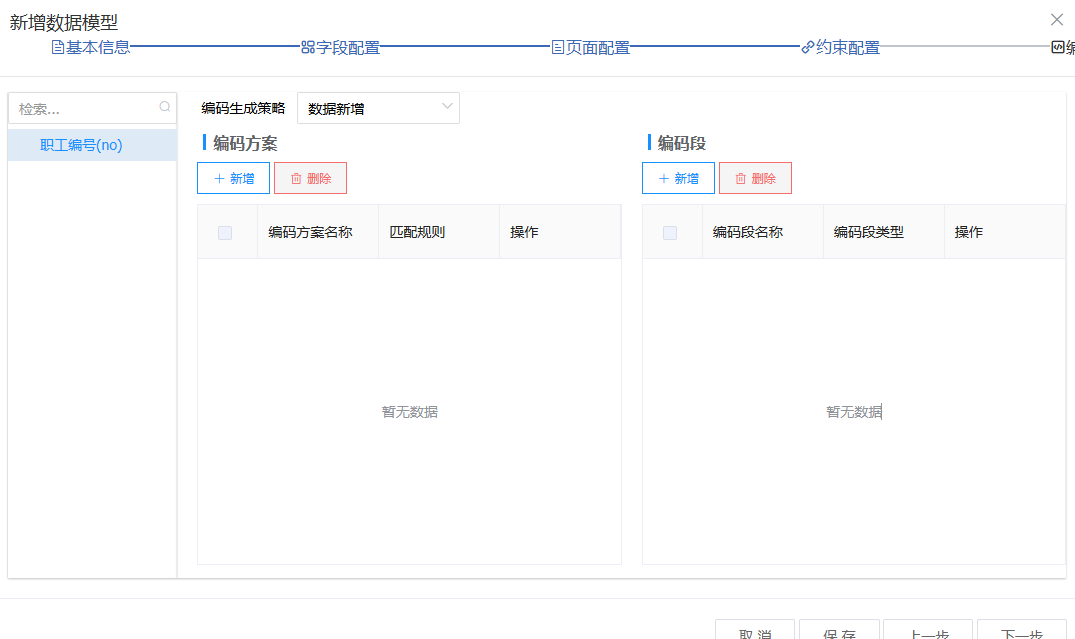Switch to 页面配置 step
This screenshot has width=1075, height=639.
tap(597, 47)
